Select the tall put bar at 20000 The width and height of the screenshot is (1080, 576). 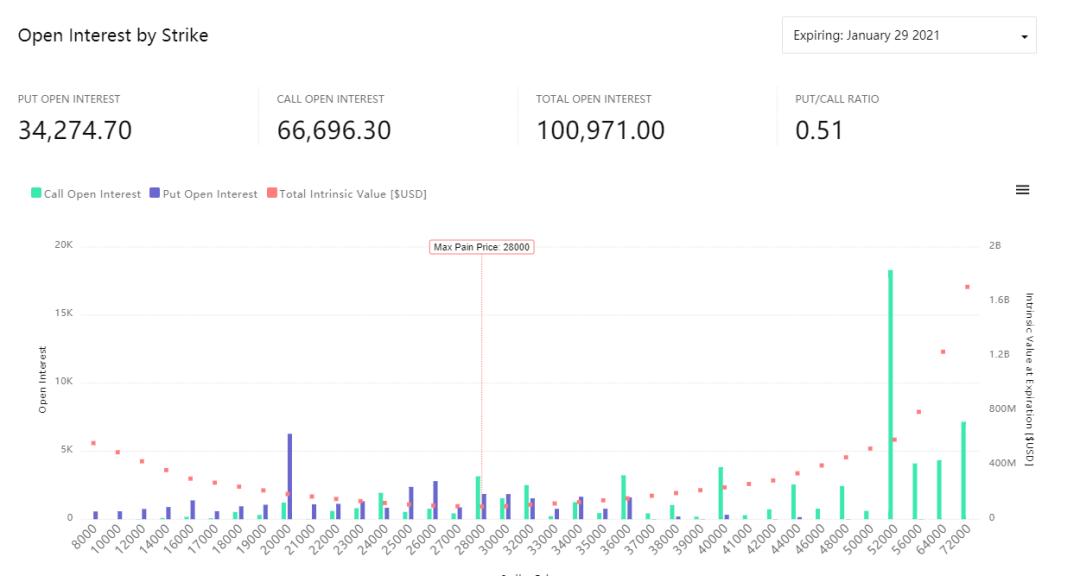click(290, 476)
